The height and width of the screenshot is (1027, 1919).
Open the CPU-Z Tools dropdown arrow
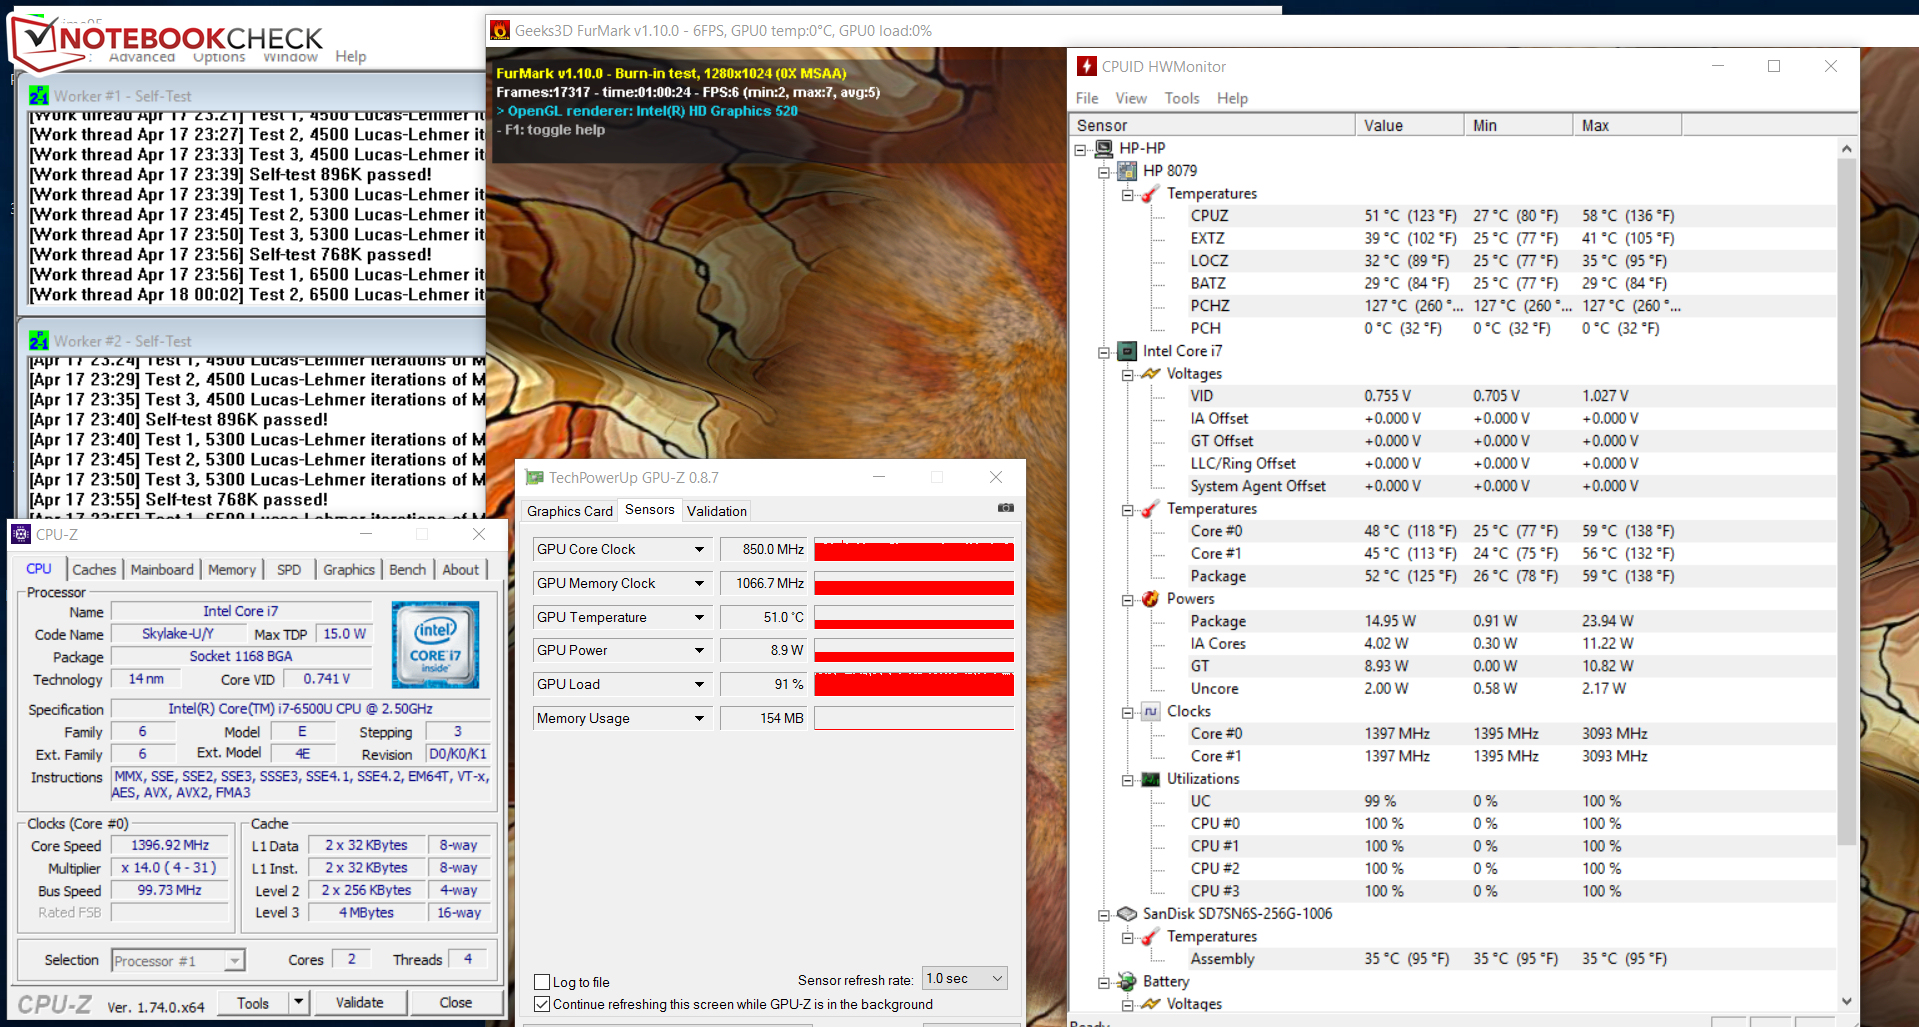tap(298, 1002)
